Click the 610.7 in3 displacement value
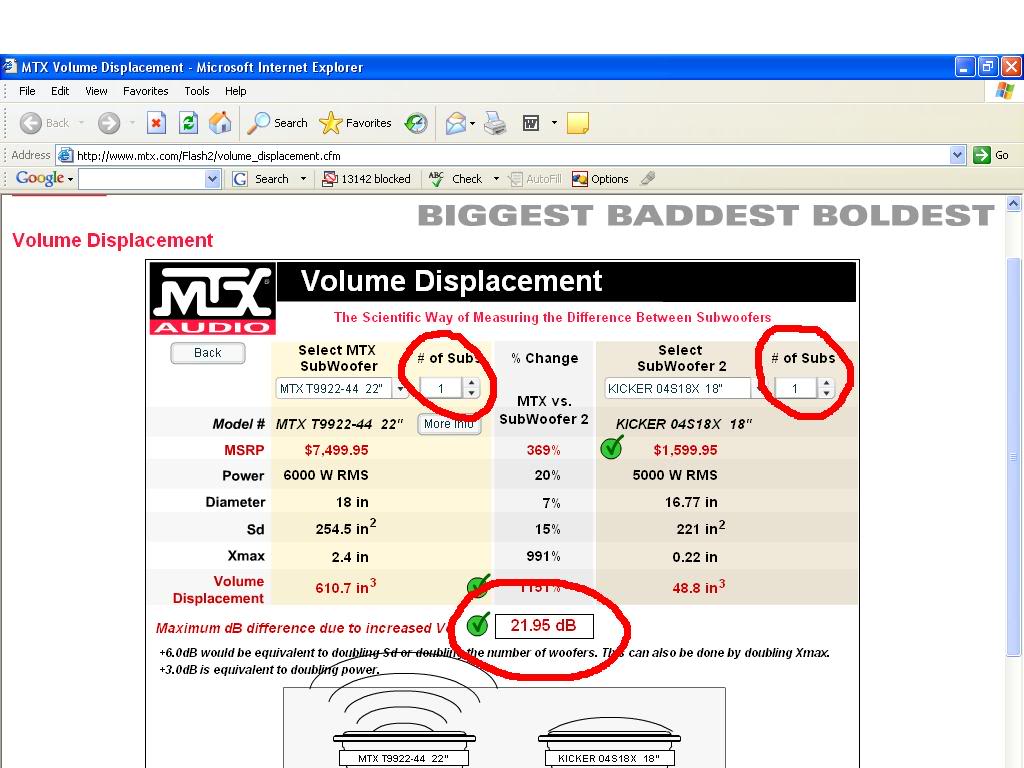1024x768 pixels. click(x=345, y=586)
